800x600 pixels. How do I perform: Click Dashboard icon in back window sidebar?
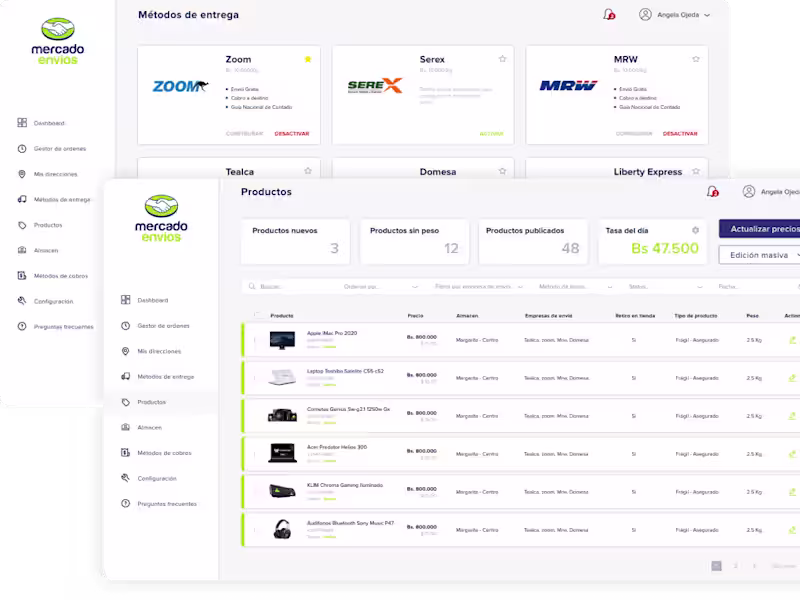tap(22, 122)
